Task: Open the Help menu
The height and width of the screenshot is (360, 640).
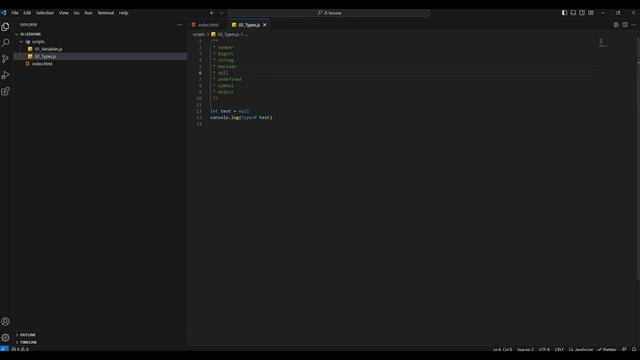Action: tap(123, 13)
